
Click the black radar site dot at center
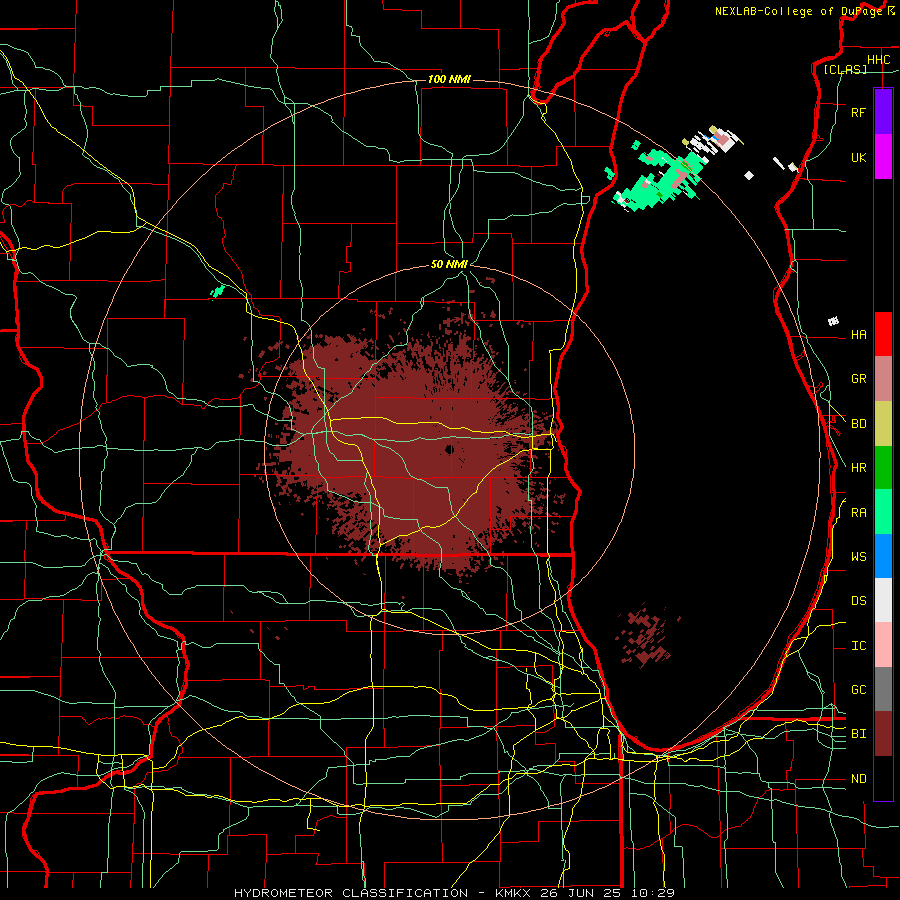[449, 449]
